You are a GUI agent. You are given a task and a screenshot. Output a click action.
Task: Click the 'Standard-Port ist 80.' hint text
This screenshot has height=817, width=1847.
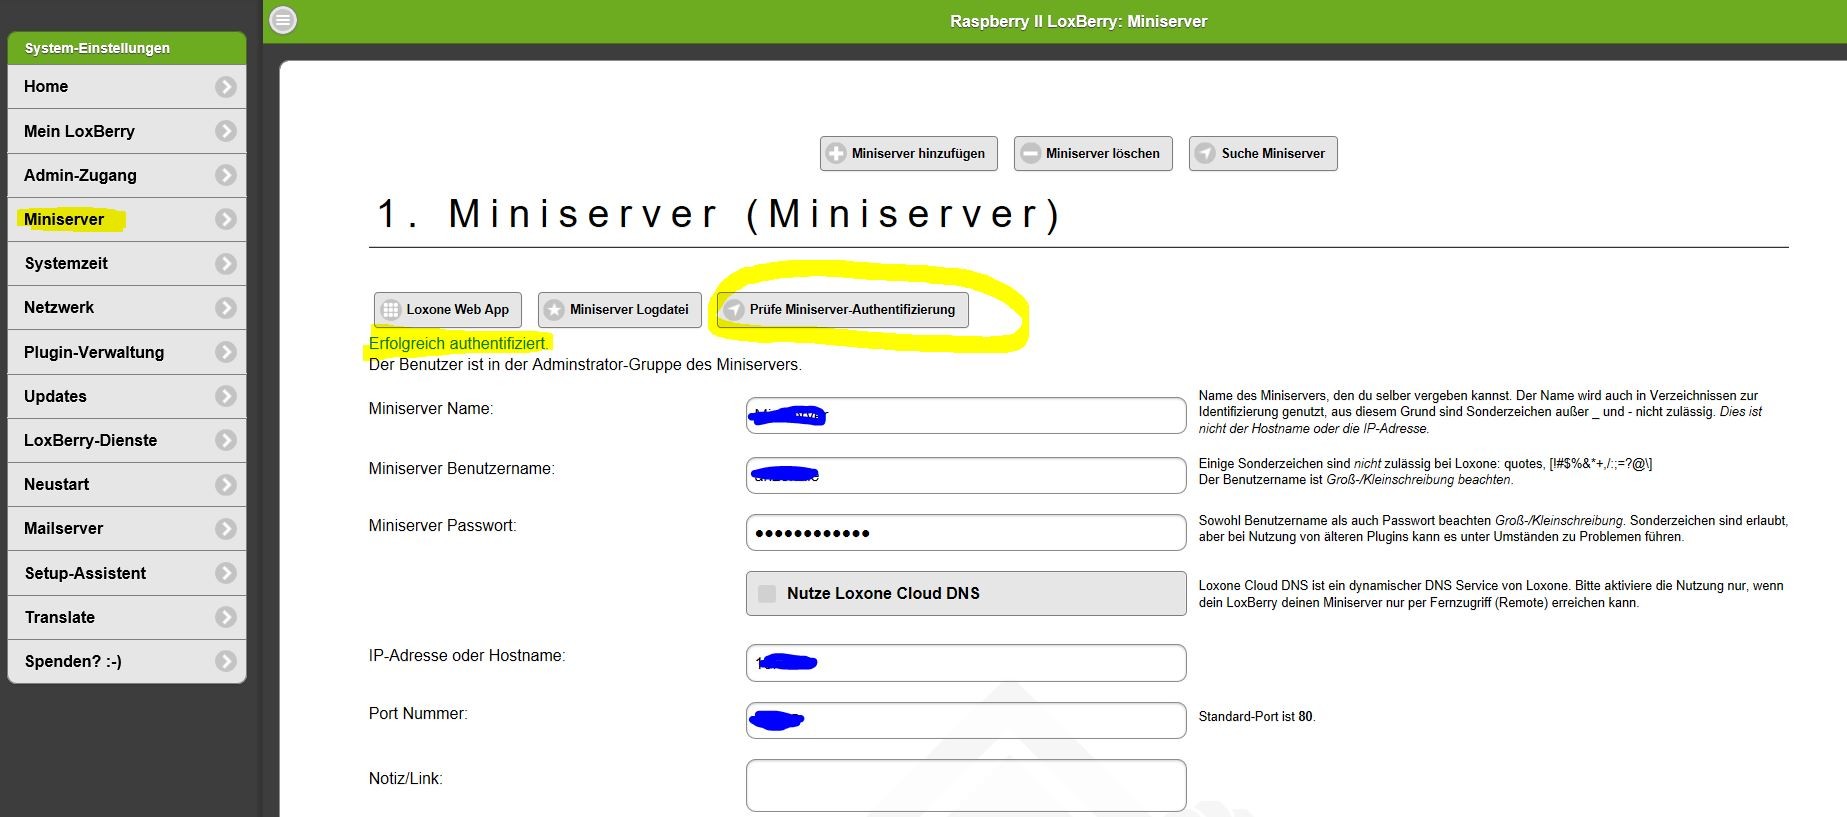1257,717
